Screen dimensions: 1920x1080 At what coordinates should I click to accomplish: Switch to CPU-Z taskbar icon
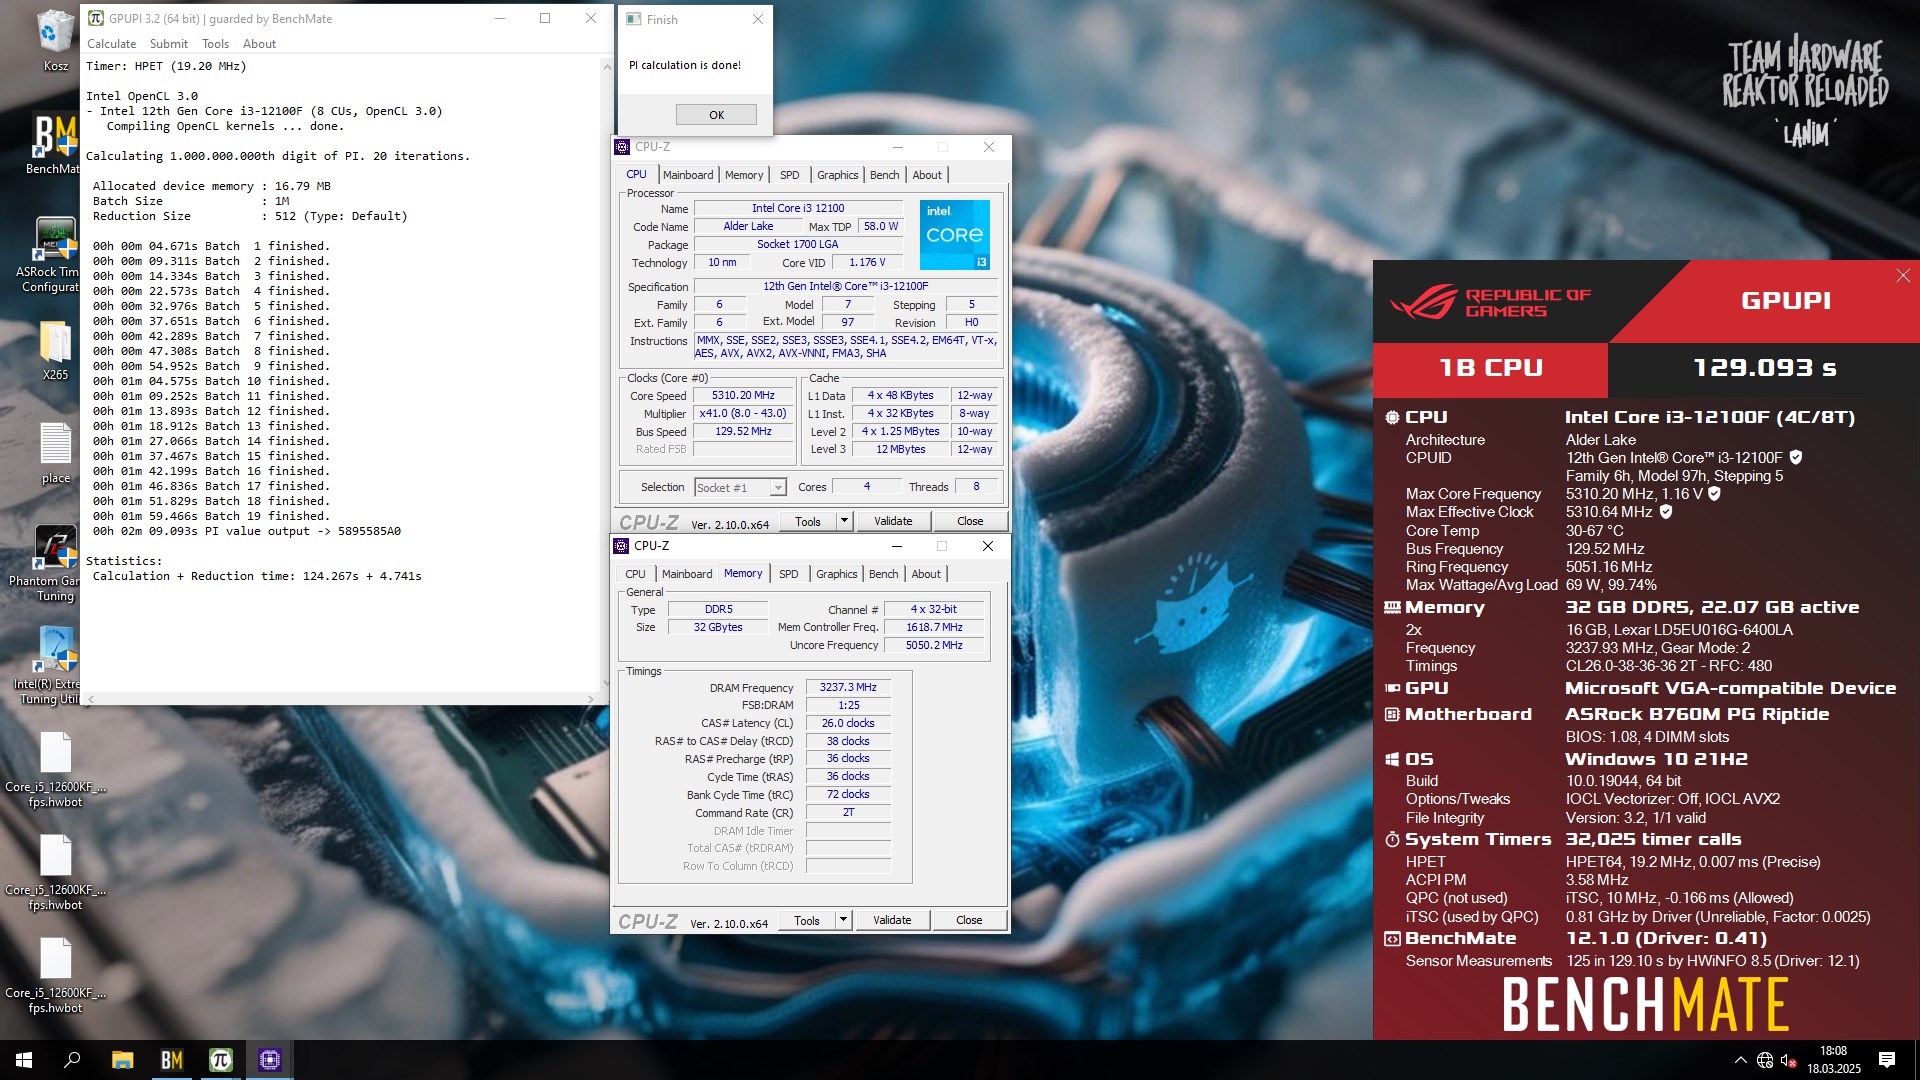coord(269,1060)
